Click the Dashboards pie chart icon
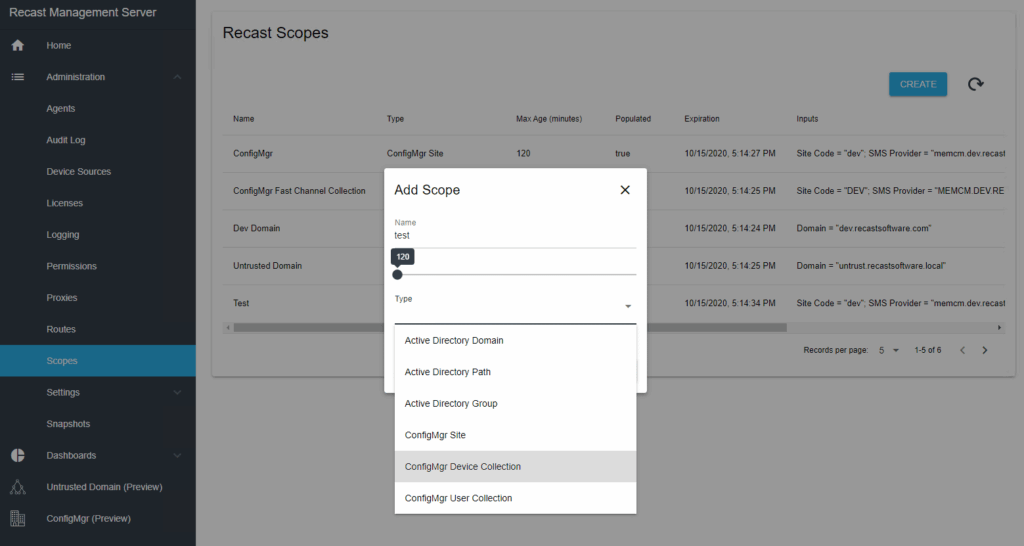The image size is (1024, 546). pyautogui.click(x=17, y=456)
